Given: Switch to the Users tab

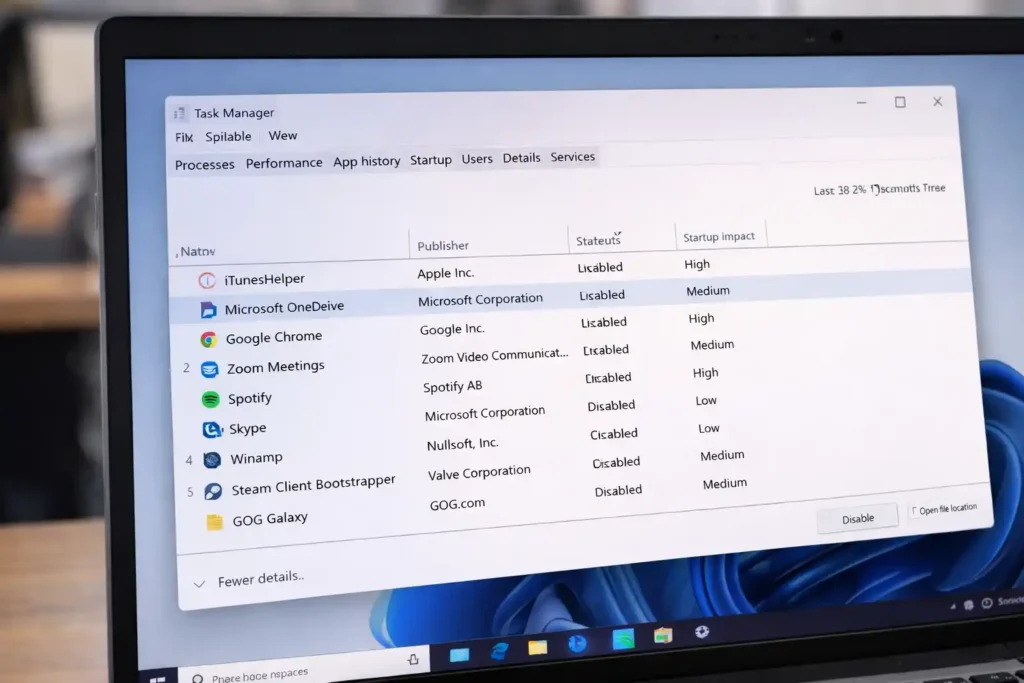Looking at the screenshot, I should (477, 159).
